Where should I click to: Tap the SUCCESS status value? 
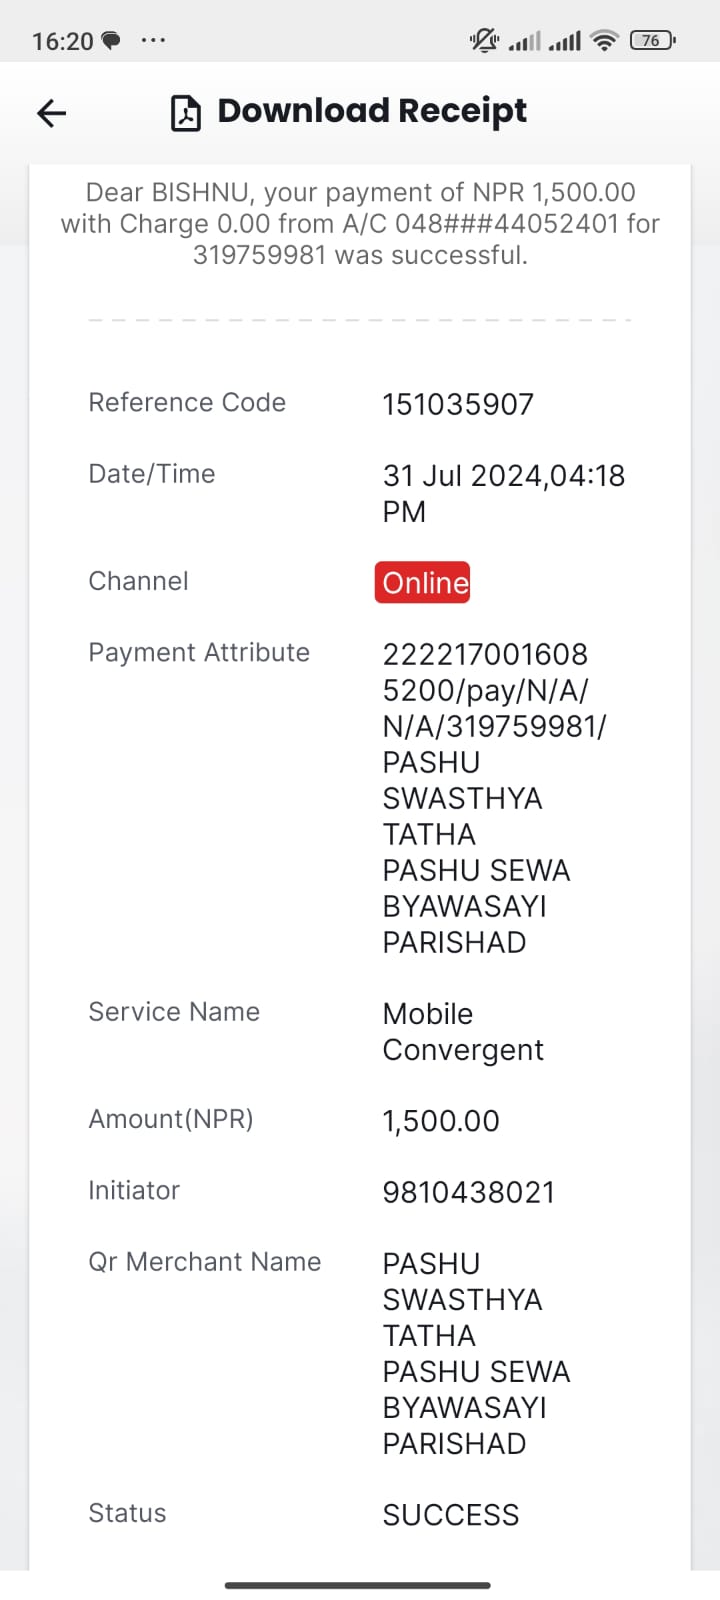pyautogui.click(x=451, y=1515)
